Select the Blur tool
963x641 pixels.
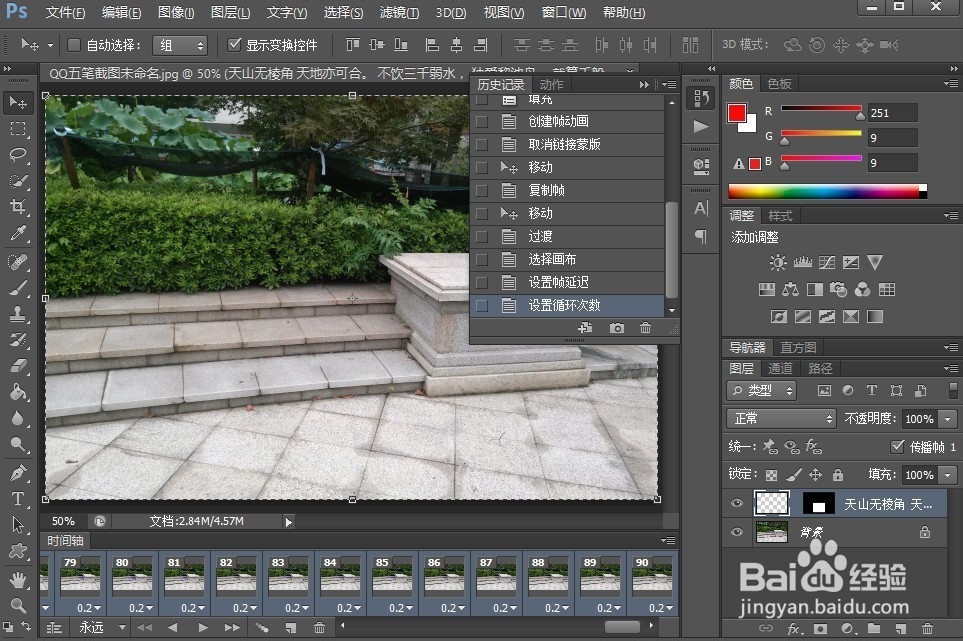[18, 418]
